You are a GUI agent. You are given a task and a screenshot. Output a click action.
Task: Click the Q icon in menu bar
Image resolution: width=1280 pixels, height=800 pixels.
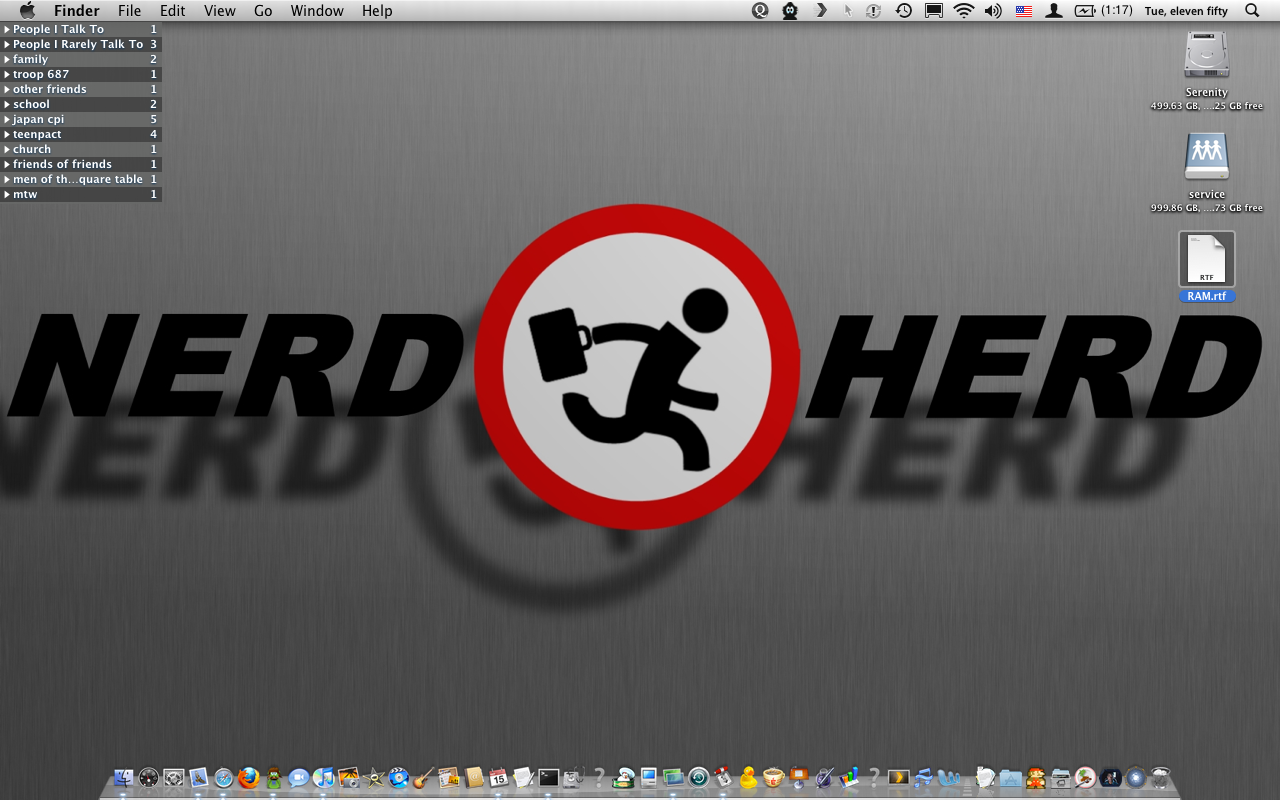760,10
